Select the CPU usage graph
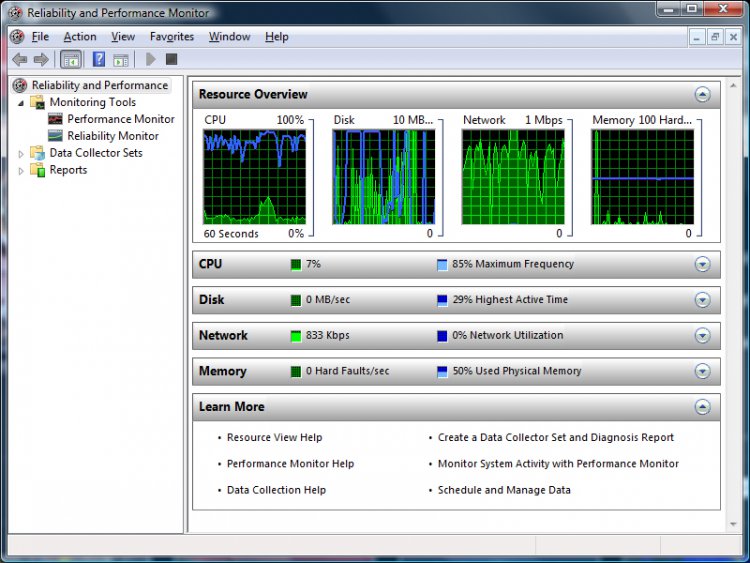This screenshot has height=563, width=750. [254, 177]
